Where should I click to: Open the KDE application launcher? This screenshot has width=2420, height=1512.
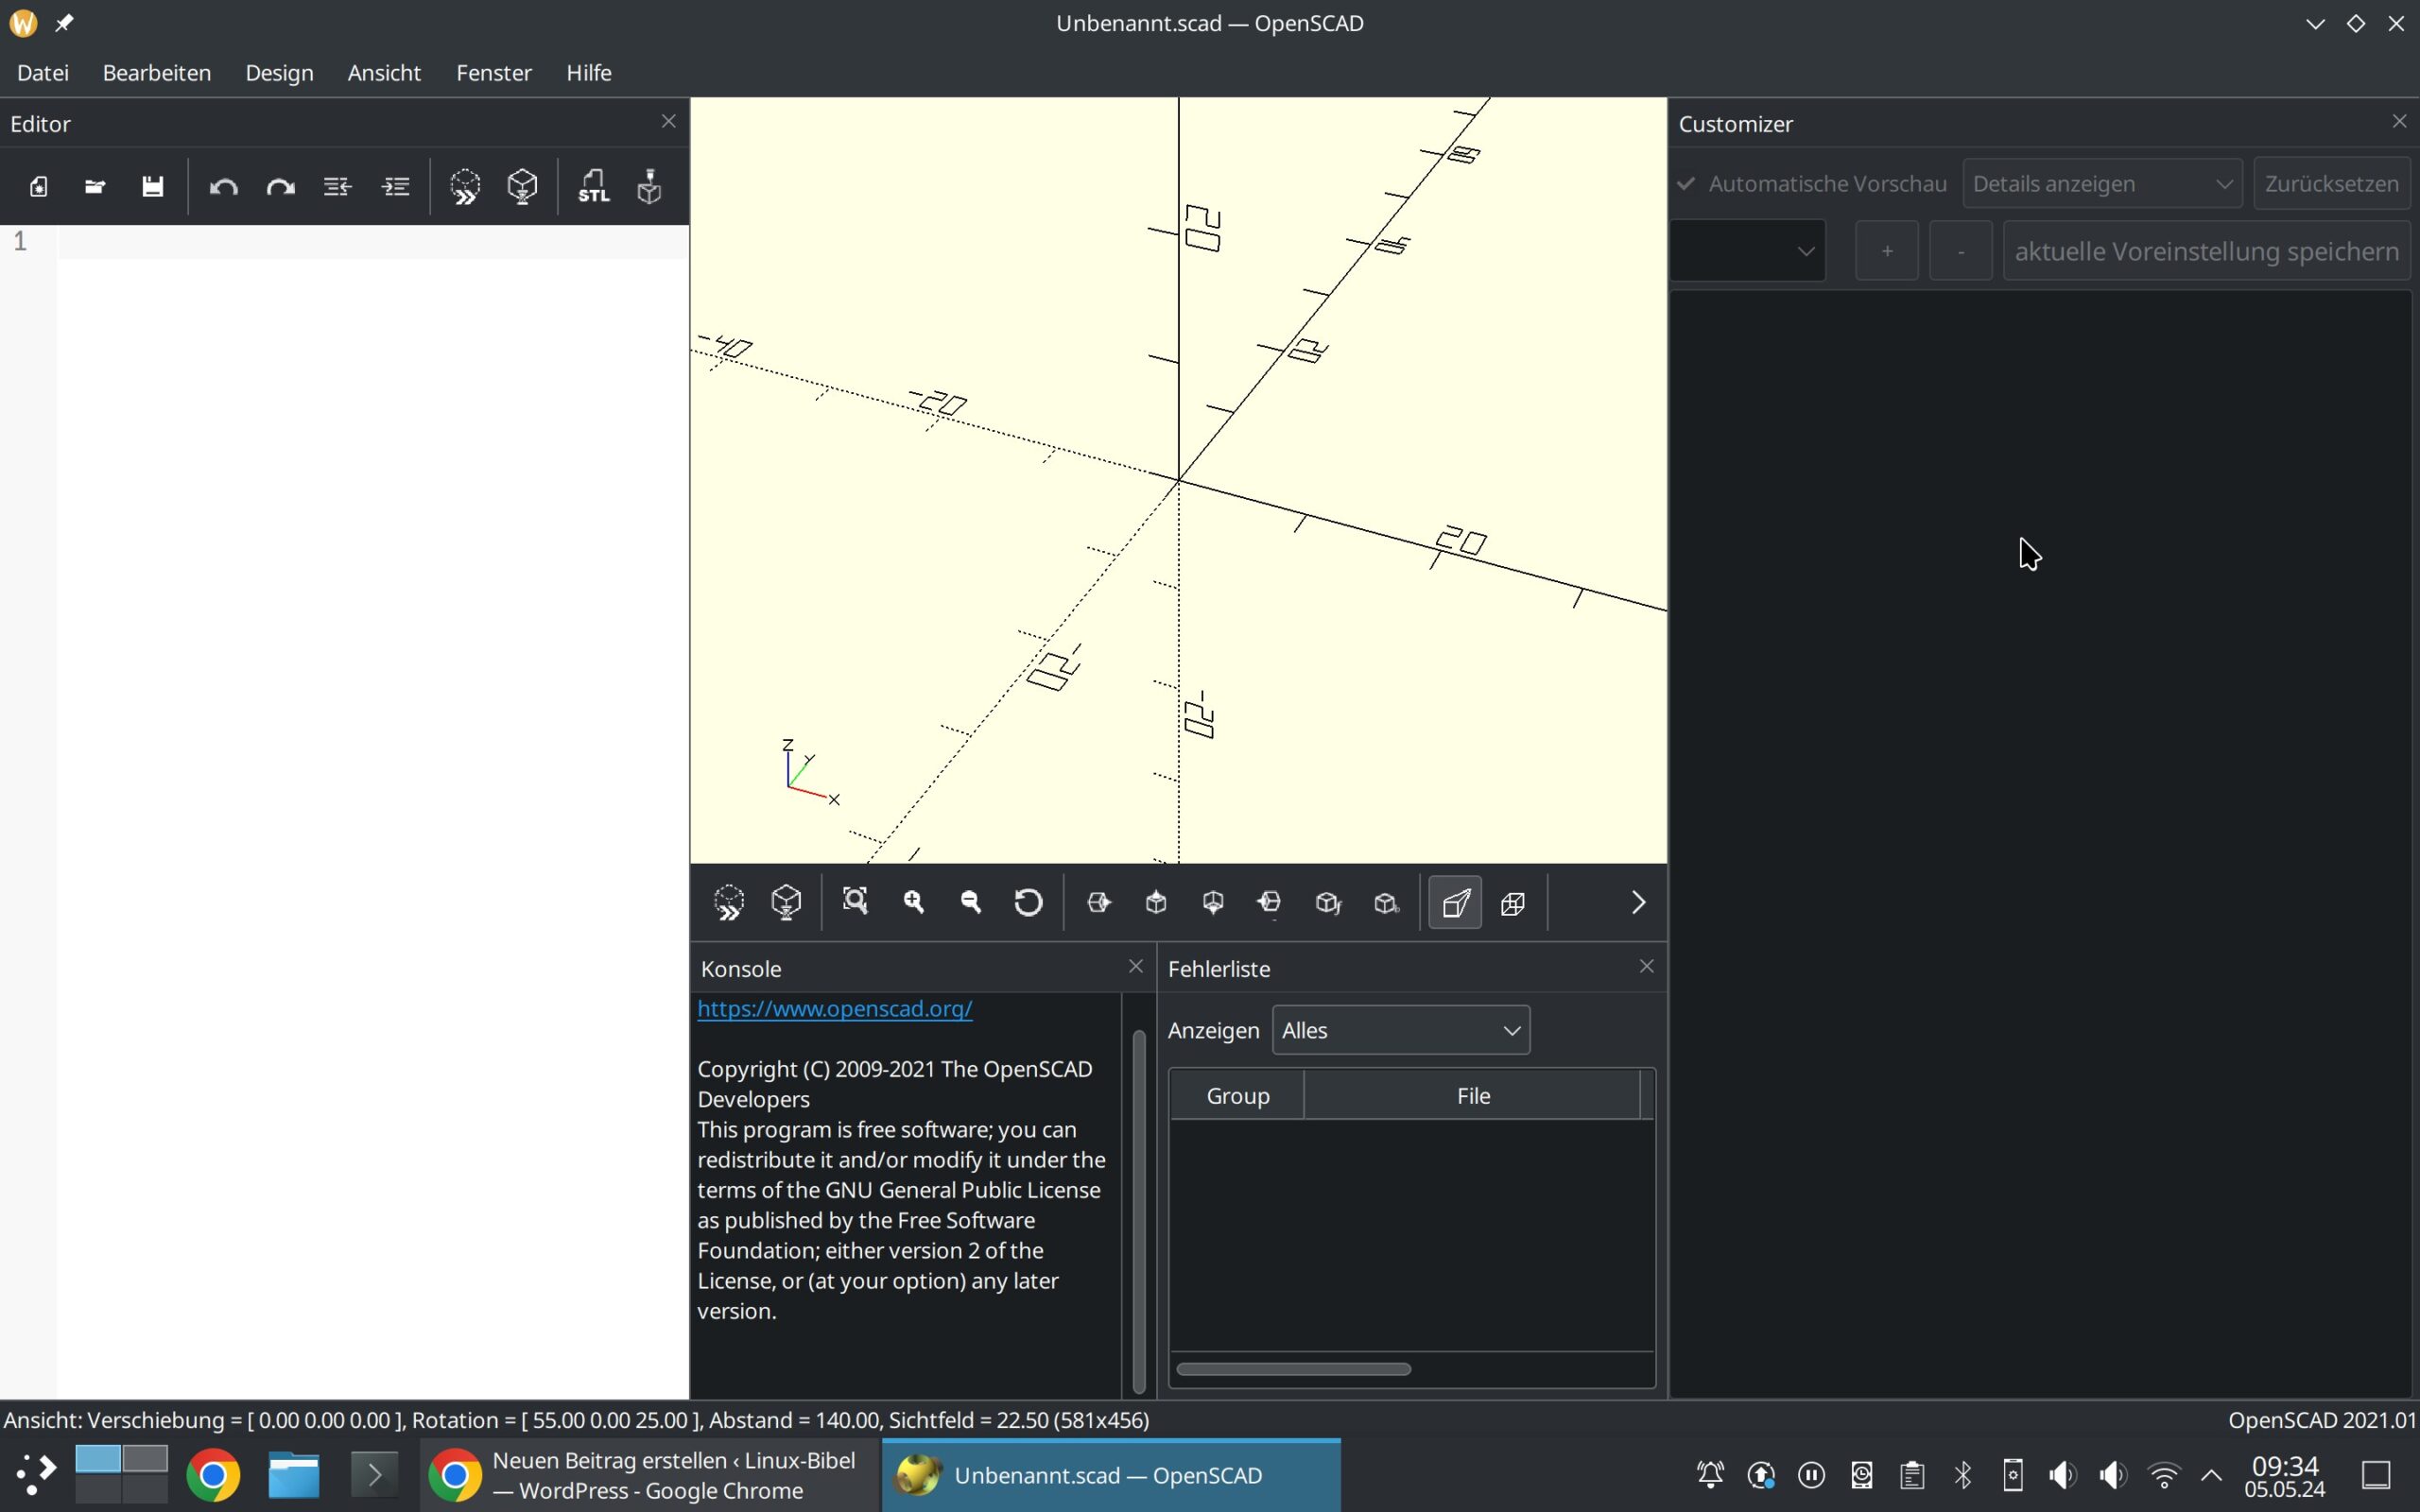point(36,1475)
